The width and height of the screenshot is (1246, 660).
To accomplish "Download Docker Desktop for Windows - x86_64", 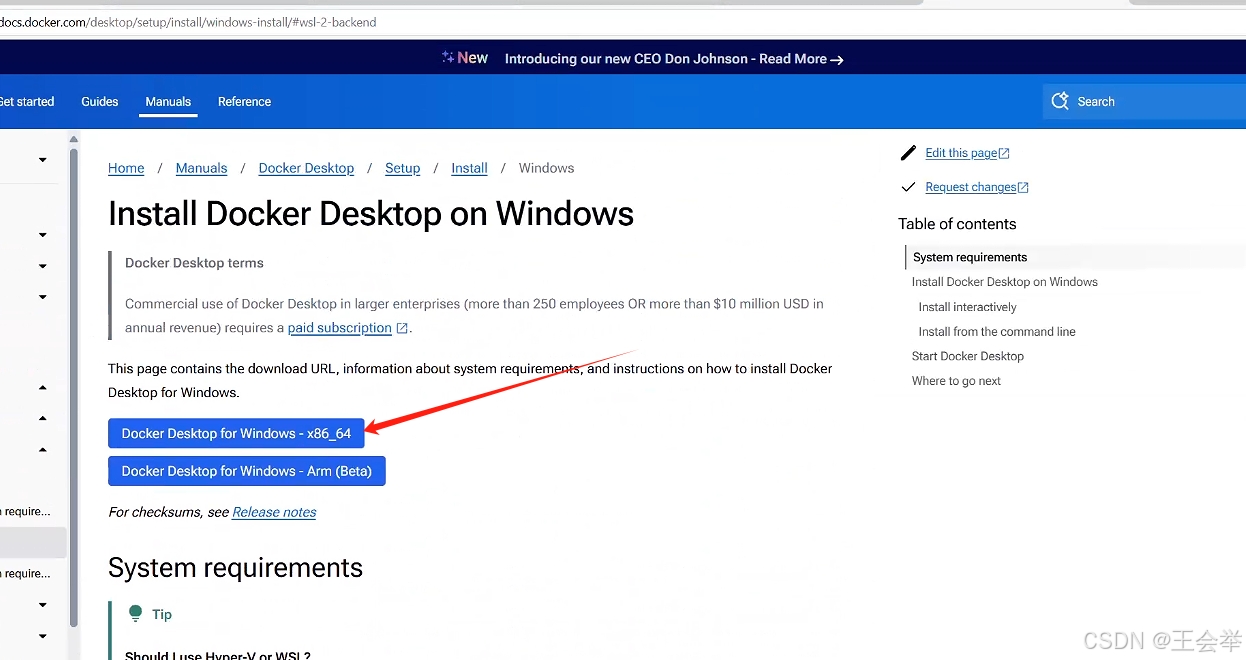I will [x=236, y=433].
